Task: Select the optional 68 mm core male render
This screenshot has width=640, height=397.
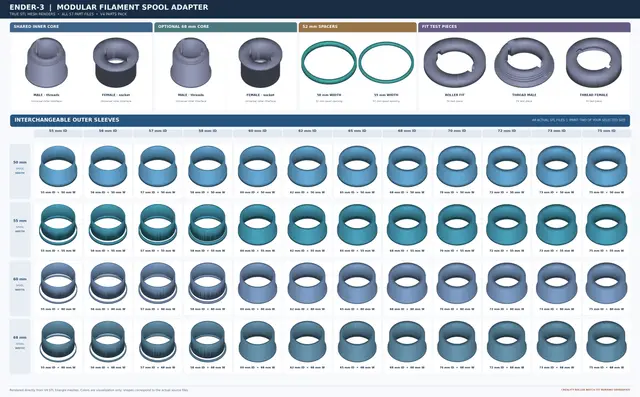Action: 191,62
